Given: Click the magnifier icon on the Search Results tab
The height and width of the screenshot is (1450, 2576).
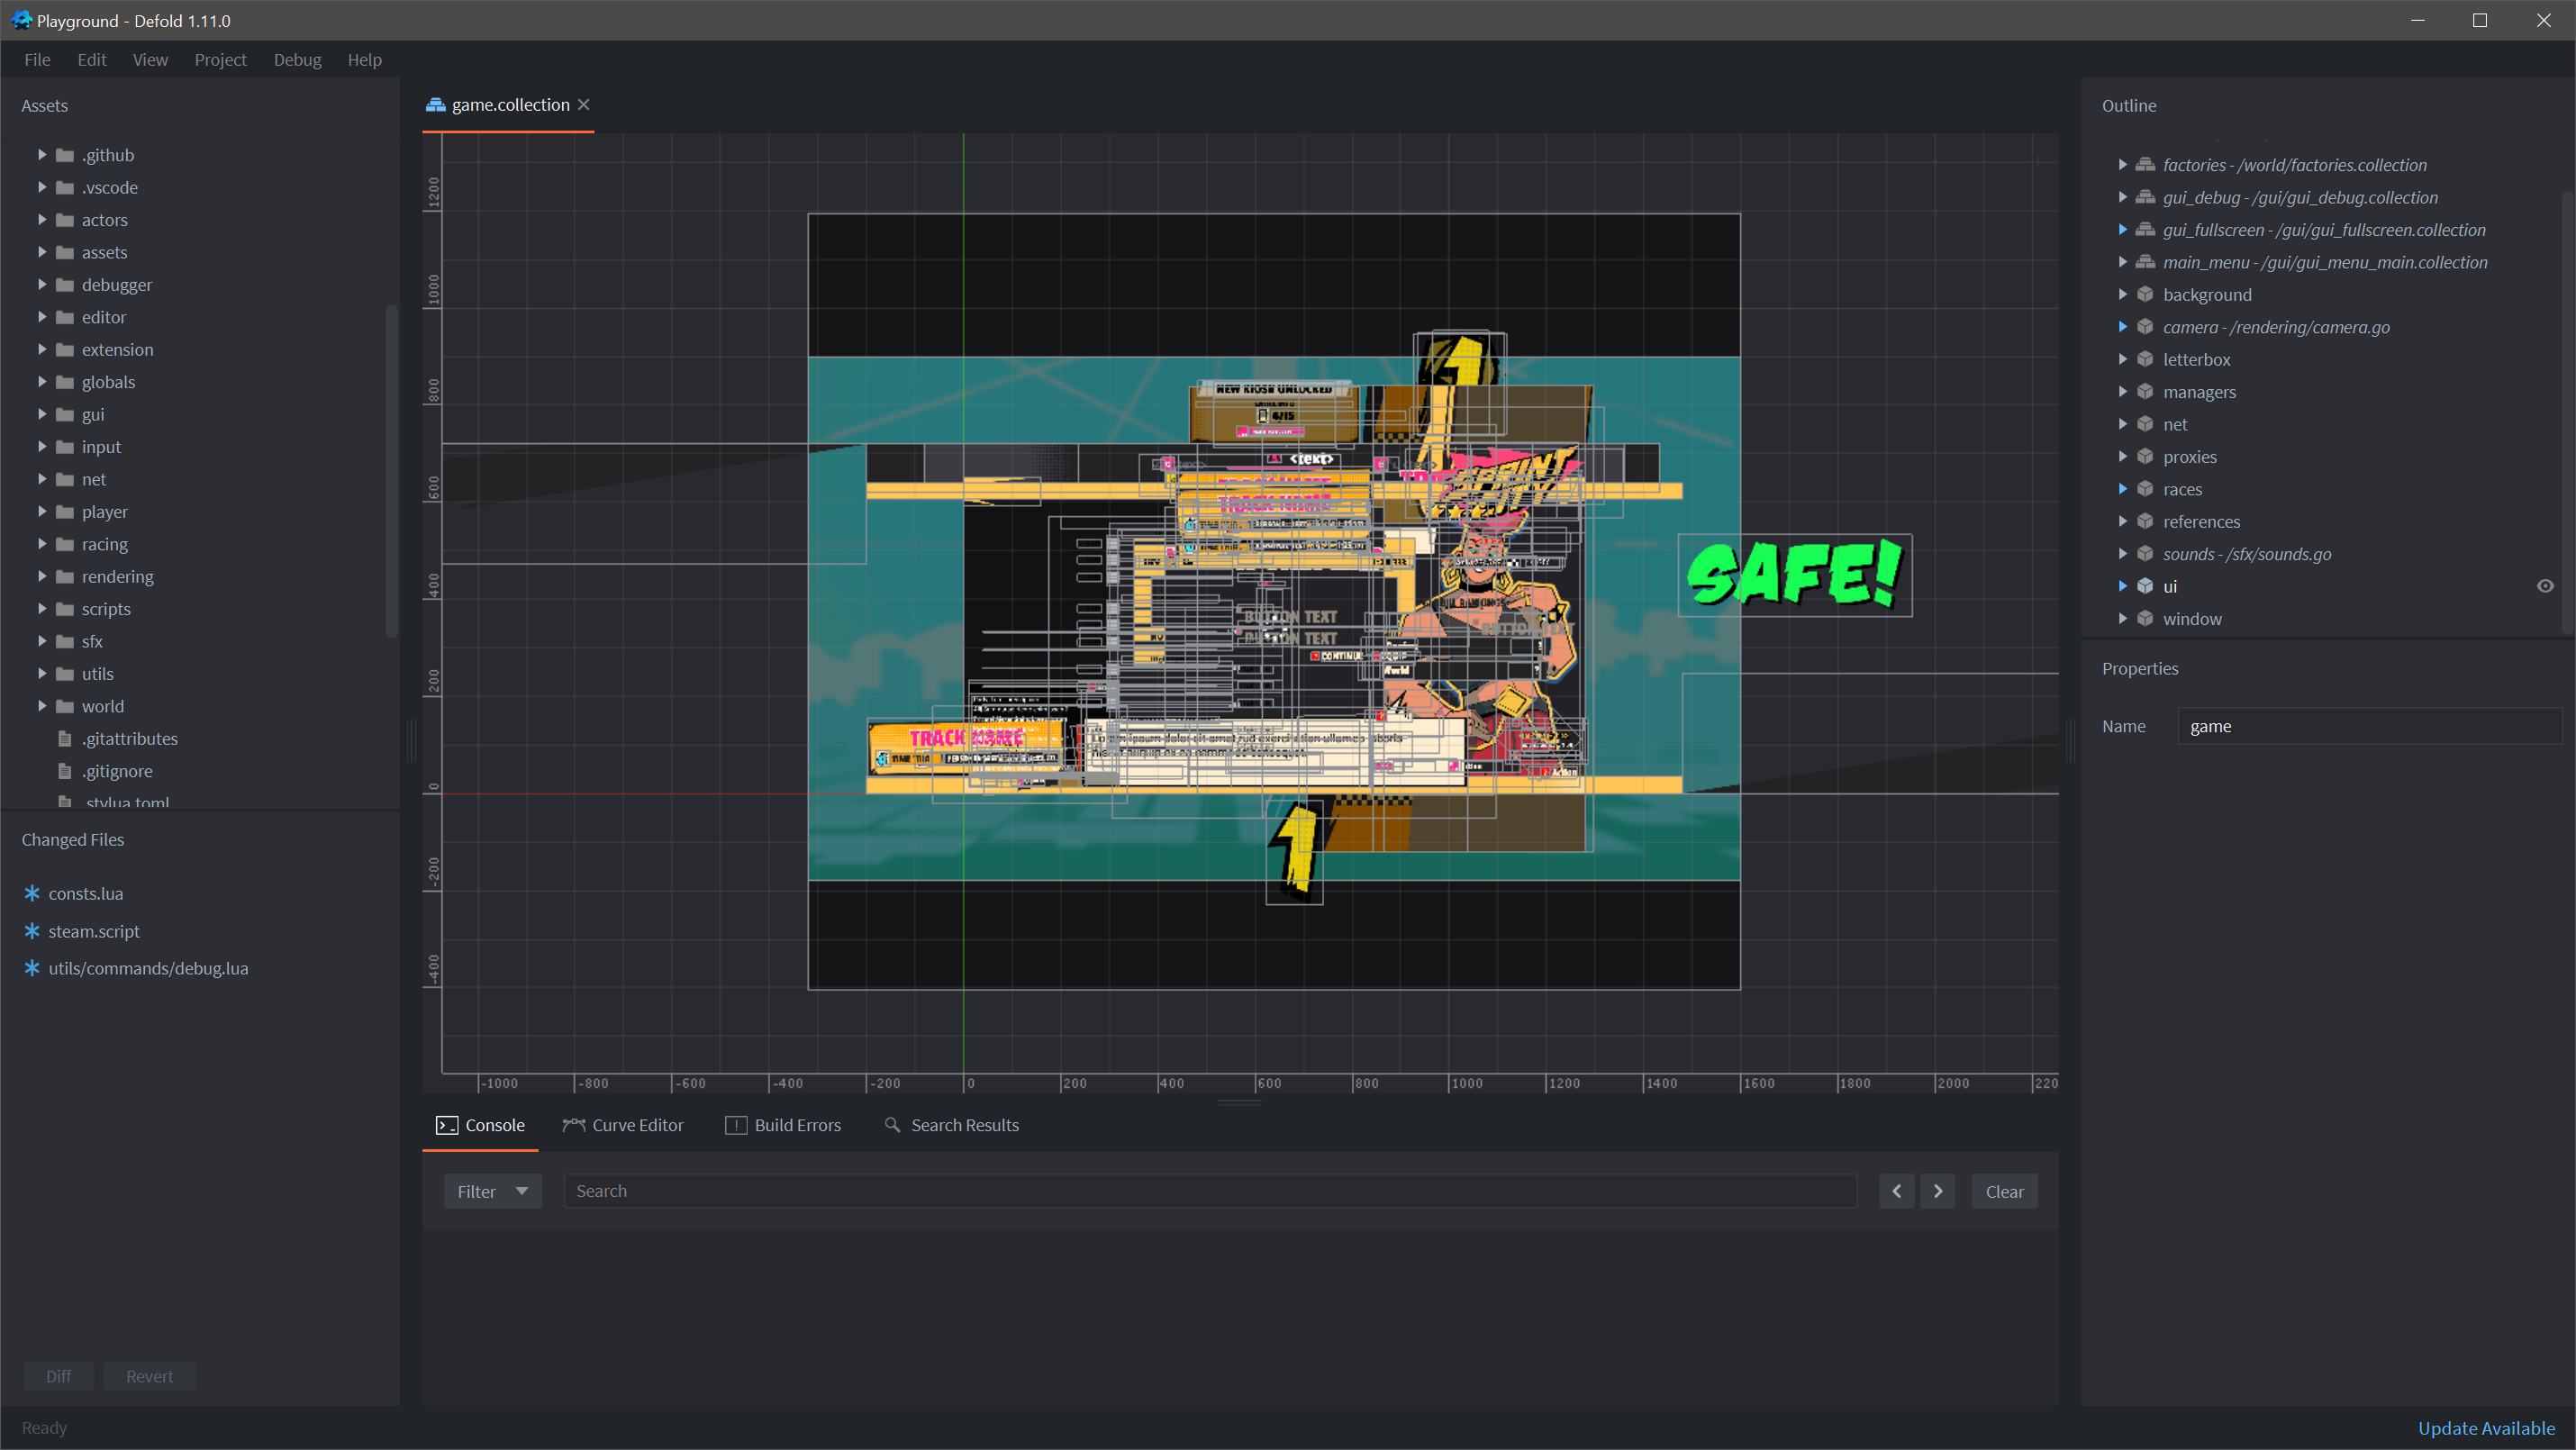Looking at the screenshot, I should [x=893, y=1125].
